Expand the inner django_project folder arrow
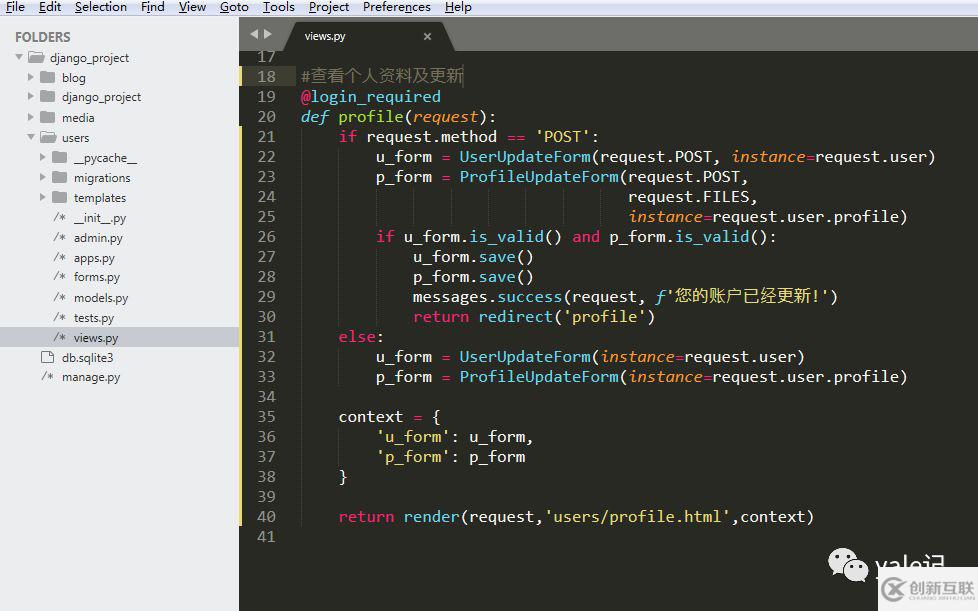 [31, 97]
